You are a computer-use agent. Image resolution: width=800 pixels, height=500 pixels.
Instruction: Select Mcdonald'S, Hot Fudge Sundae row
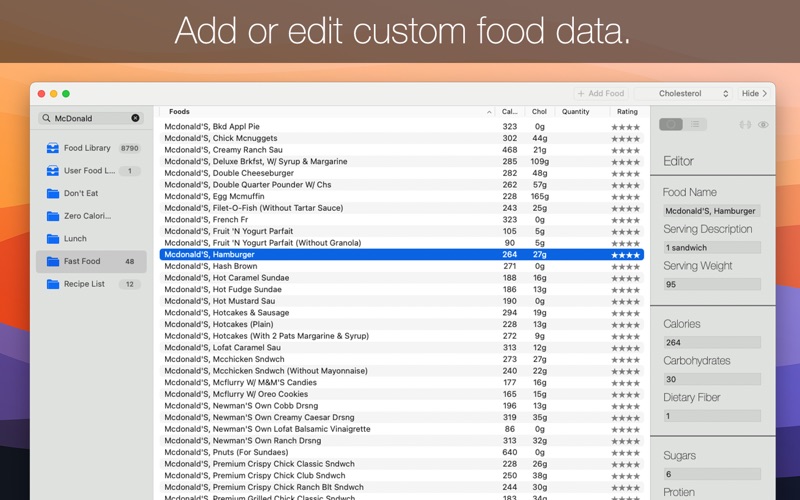(402, 289)
